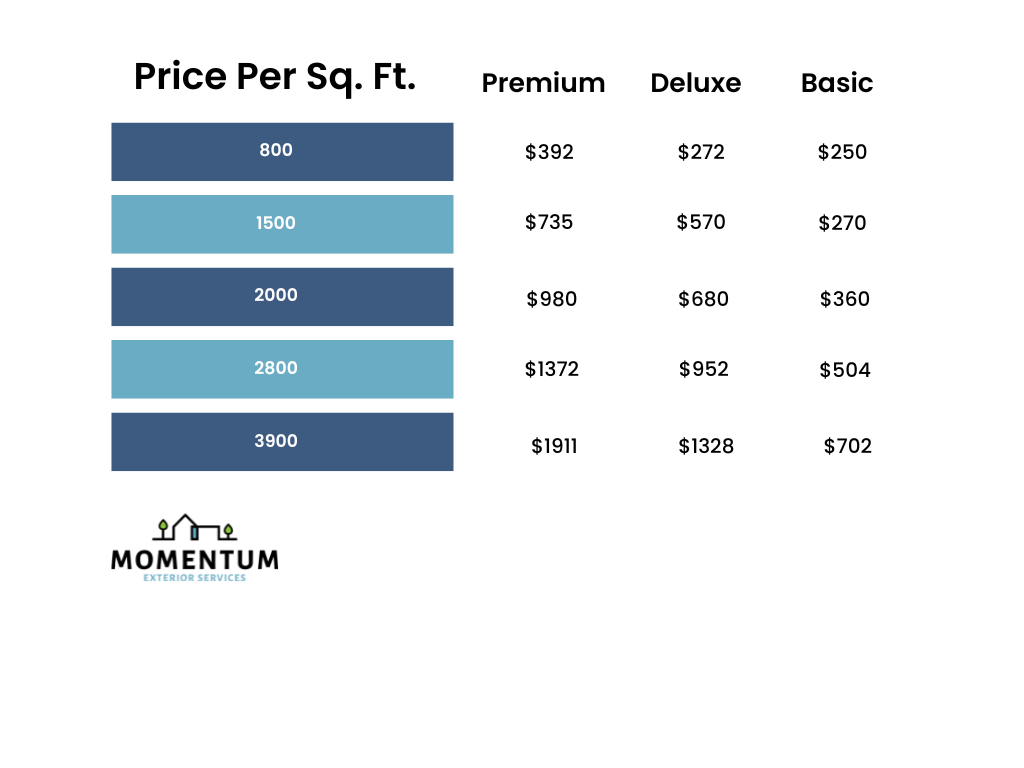
Task: Select the 1500 sq. ft. row bar
Action: (282, 224)
